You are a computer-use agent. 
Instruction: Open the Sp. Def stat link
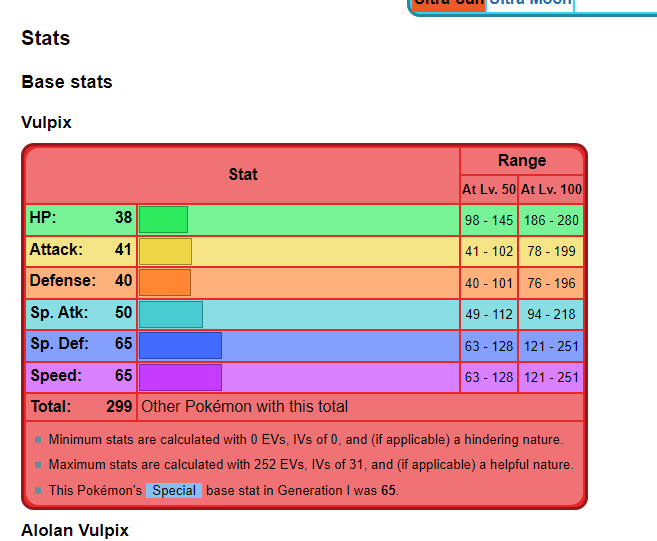[x=59, y=344]
